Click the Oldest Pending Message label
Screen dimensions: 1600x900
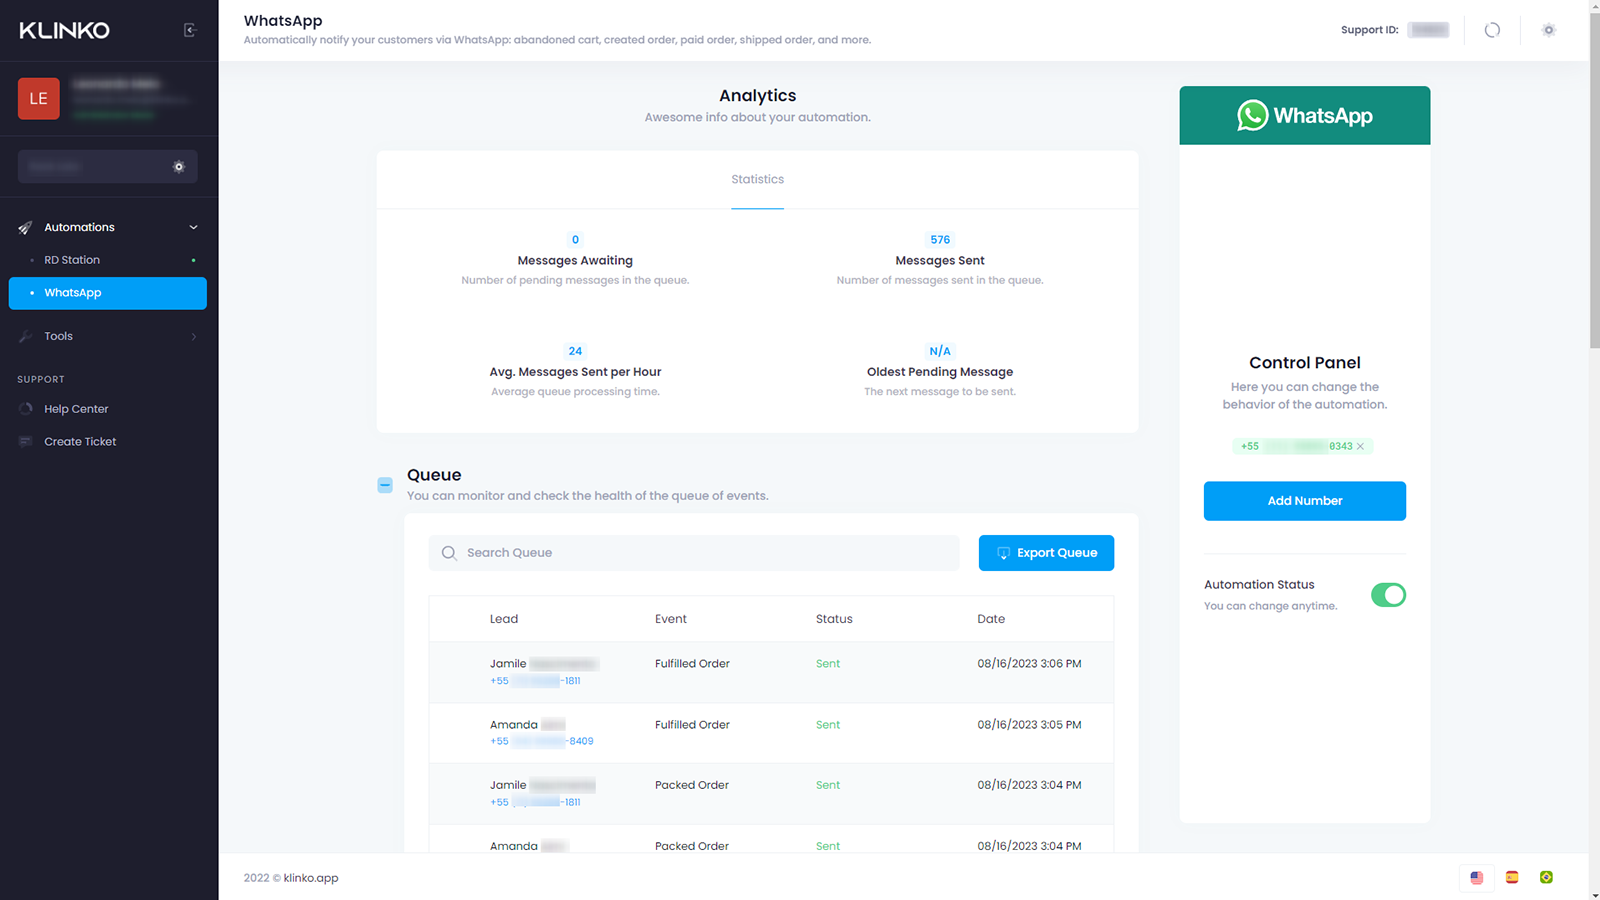[940, 372]
